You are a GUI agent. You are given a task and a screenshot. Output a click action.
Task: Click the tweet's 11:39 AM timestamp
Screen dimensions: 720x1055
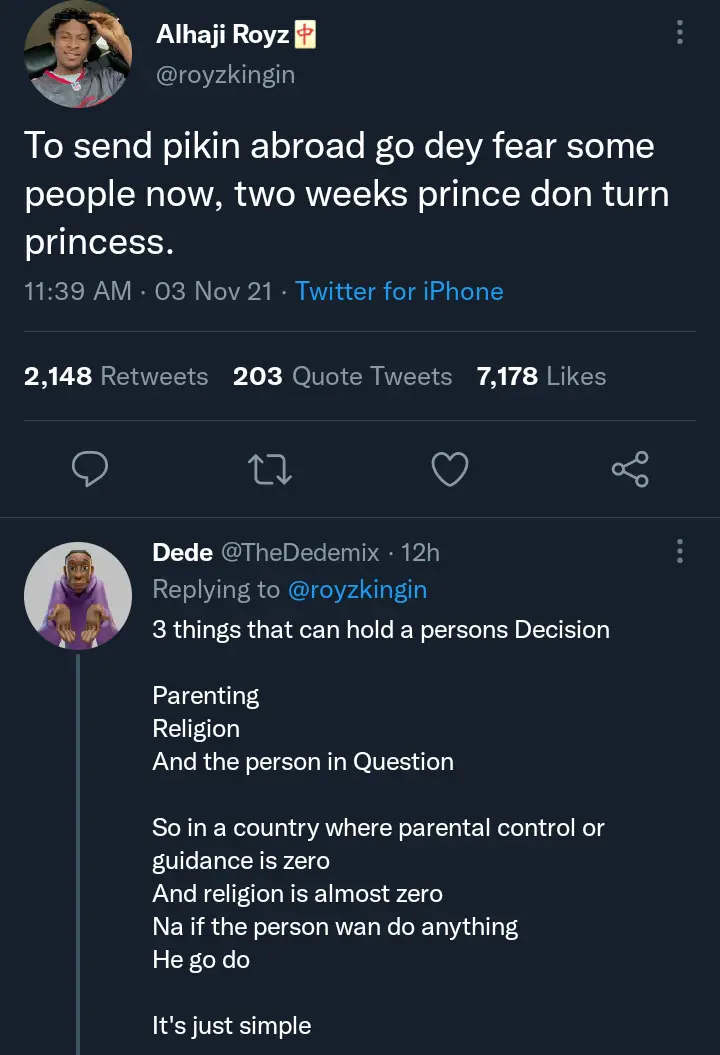76,291
